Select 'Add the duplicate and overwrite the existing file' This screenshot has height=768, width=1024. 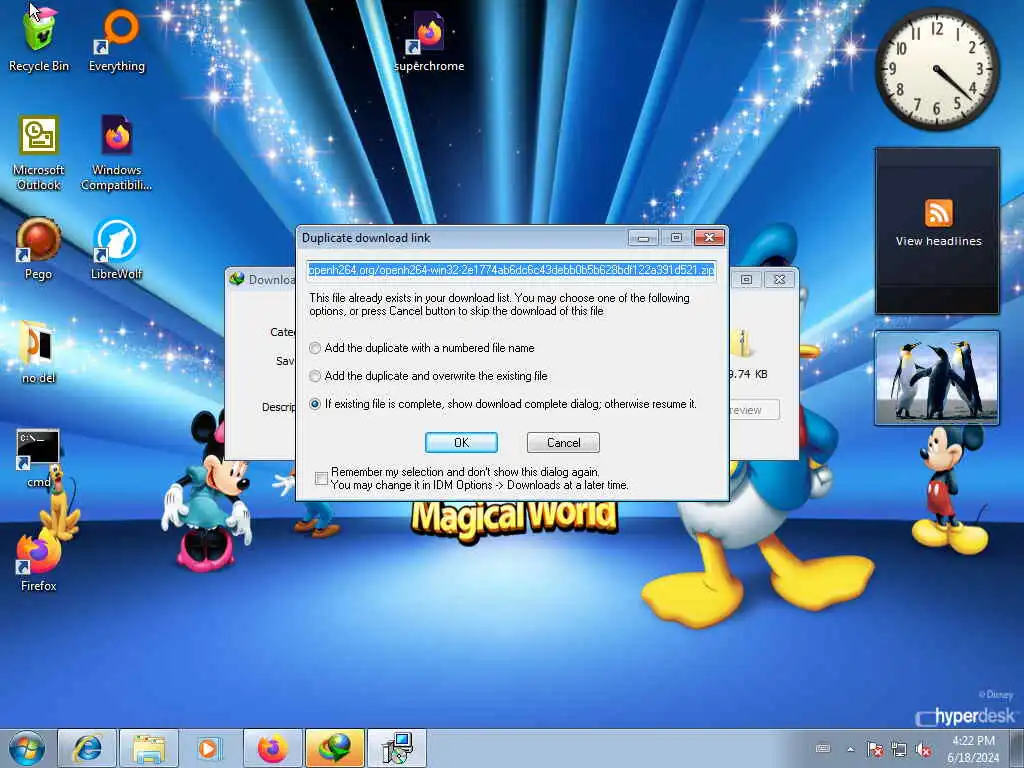315,376
